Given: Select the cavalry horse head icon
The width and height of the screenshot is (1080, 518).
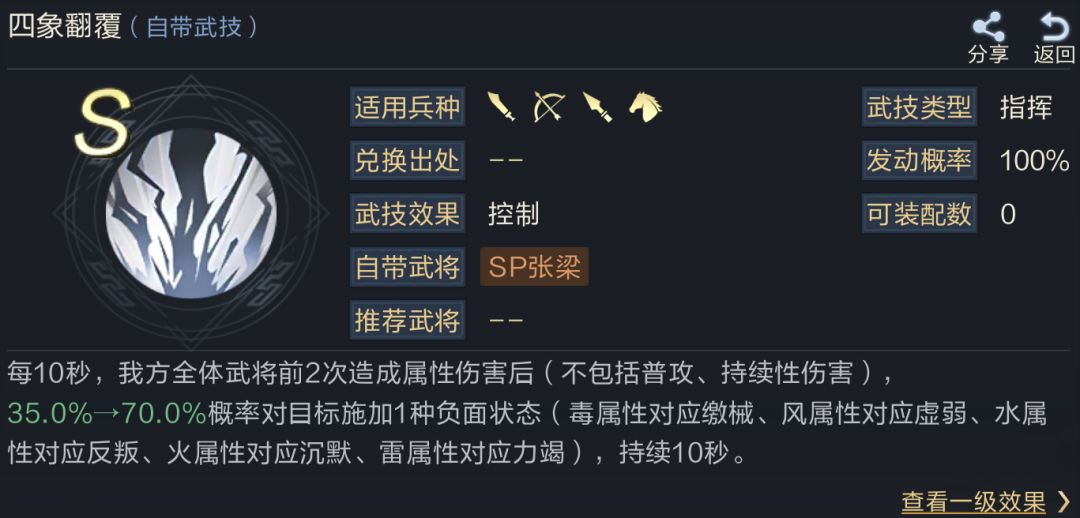Looking at the screenshot, I should pyautogui.click(x=645, y=106).
